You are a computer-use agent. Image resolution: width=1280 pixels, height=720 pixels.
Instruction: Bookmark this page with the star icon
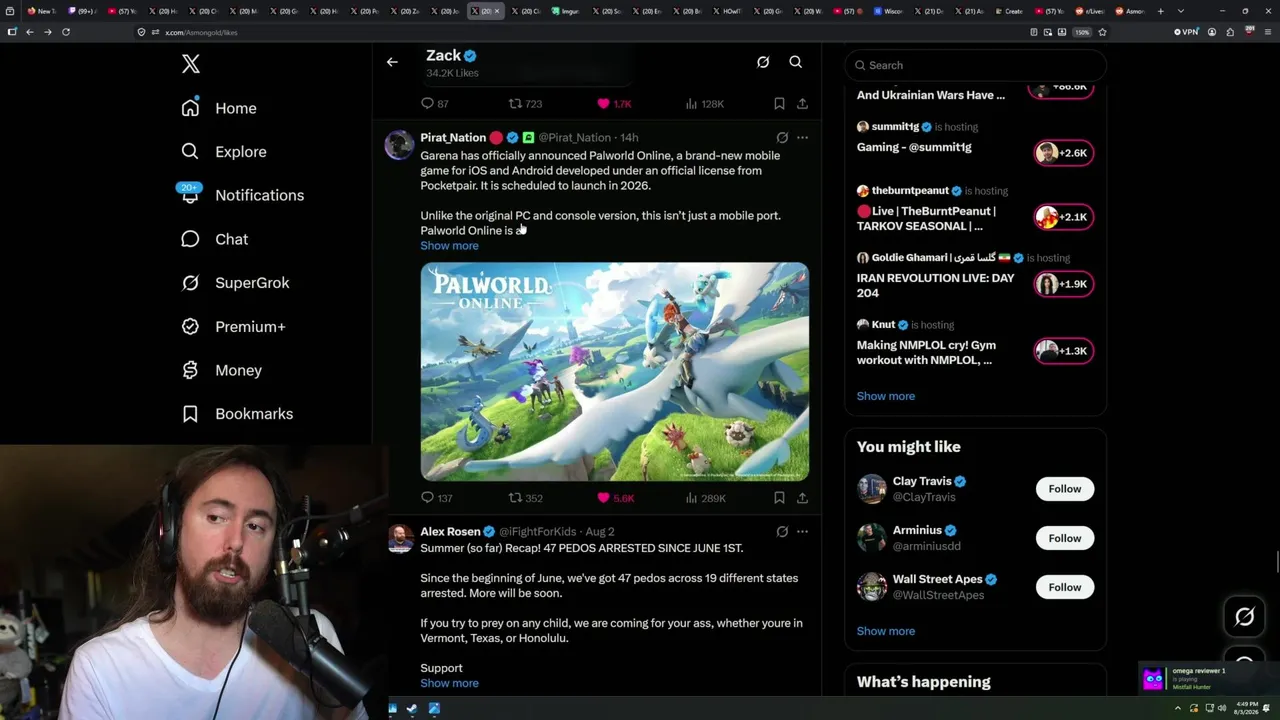coord(1102,32)
